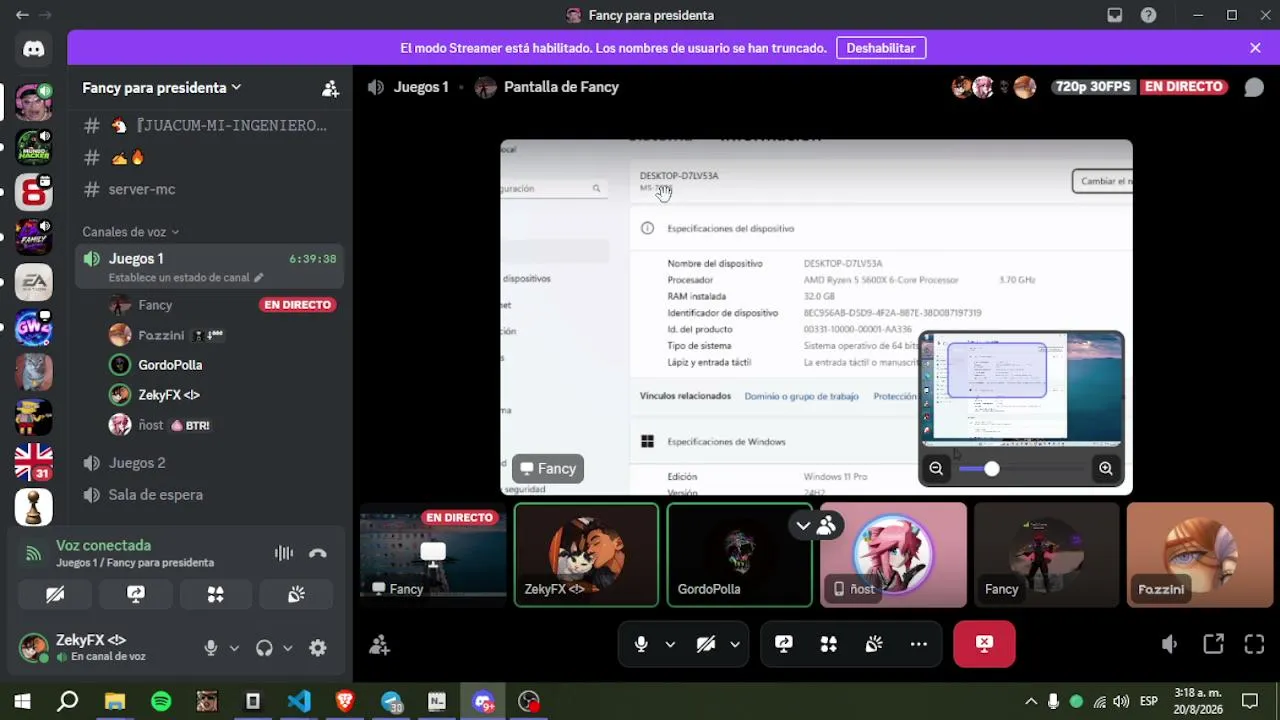
Task: Toggle activities button in voice-connected panel
Action: click(215, 594)
